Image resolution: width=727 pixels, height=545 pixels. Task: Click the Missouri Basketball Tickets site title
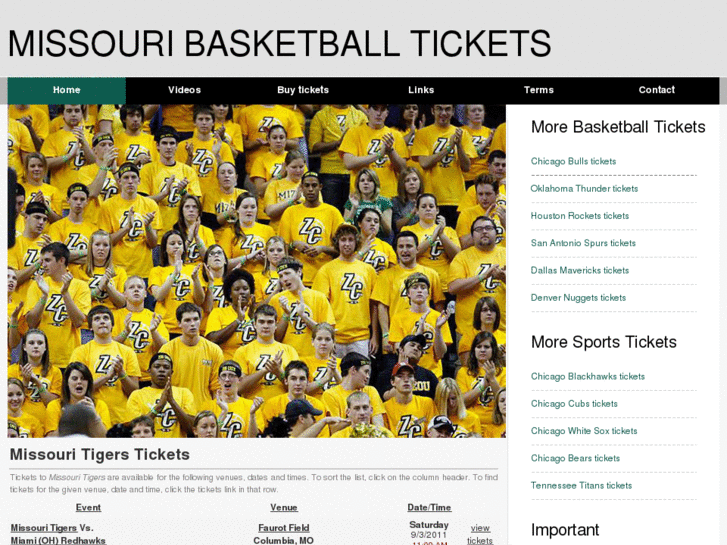point(280,43)
